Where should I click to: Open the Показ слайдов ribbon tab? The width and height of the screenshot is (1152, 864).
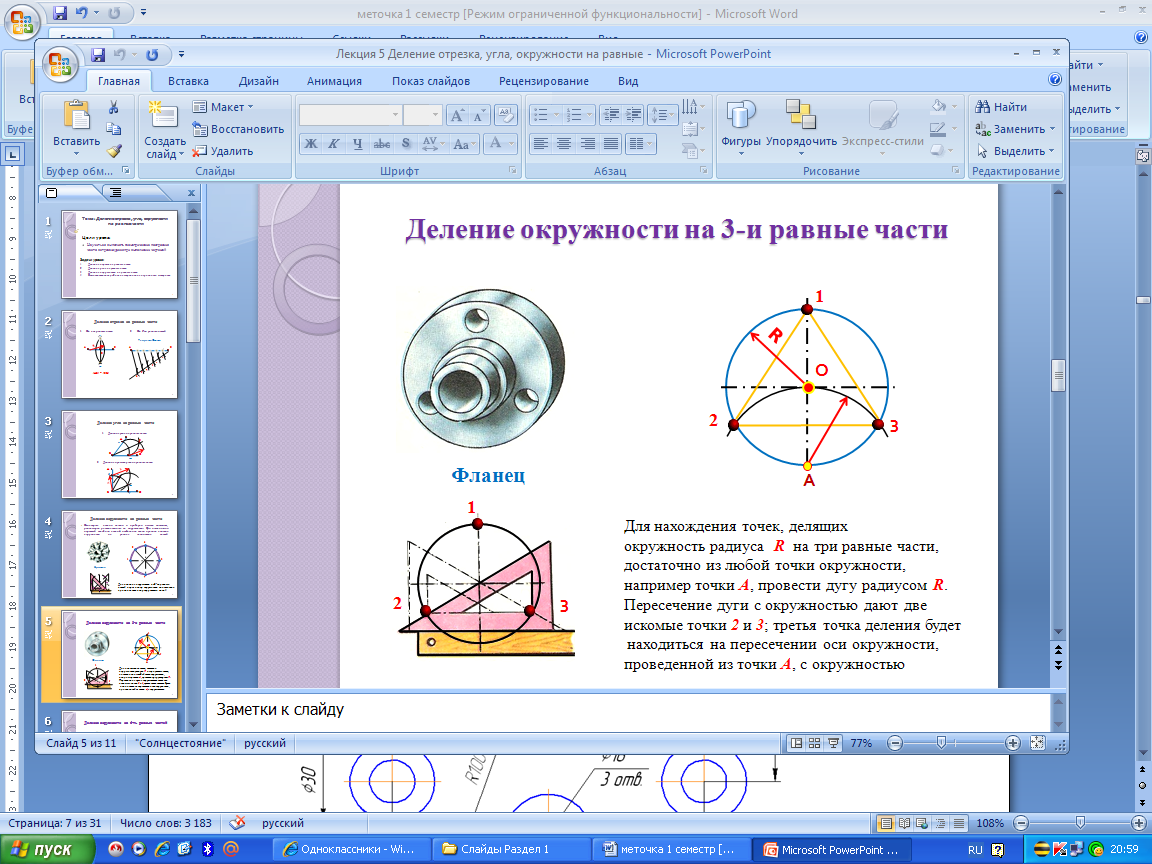(431, 81)
